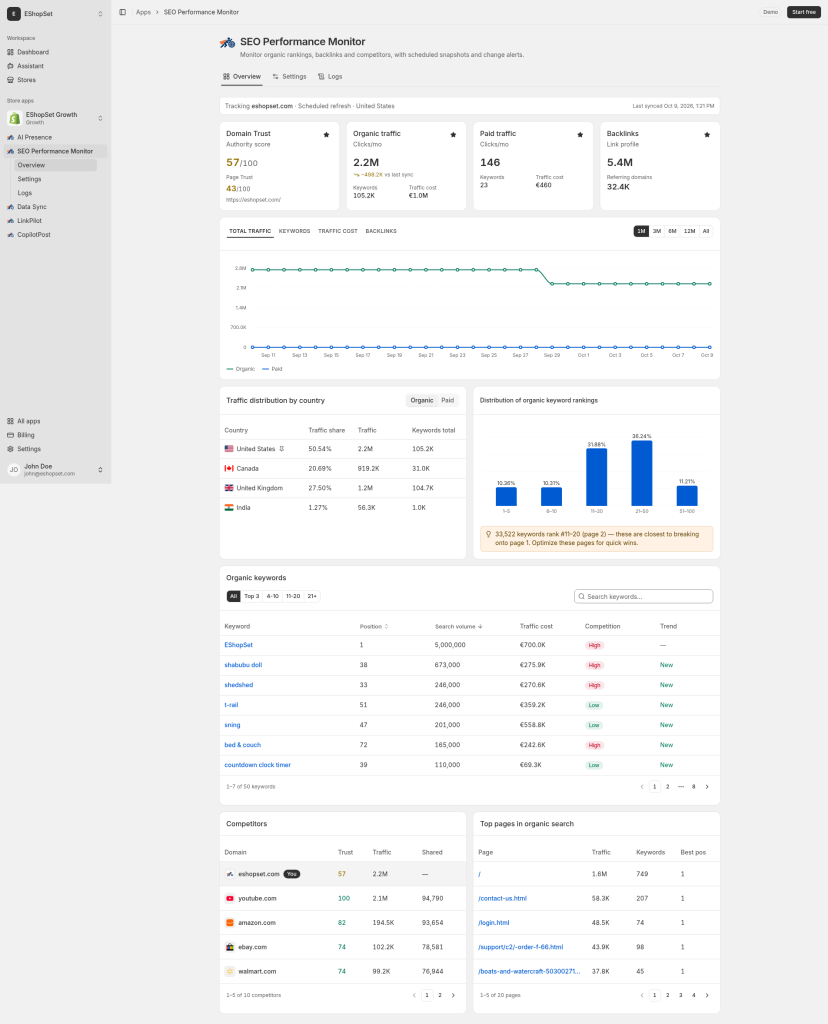This screenshot has height=1024, width=828.
Task: Go to next top pages arrow
Action: pyautogui.click(x=707, y=995)
